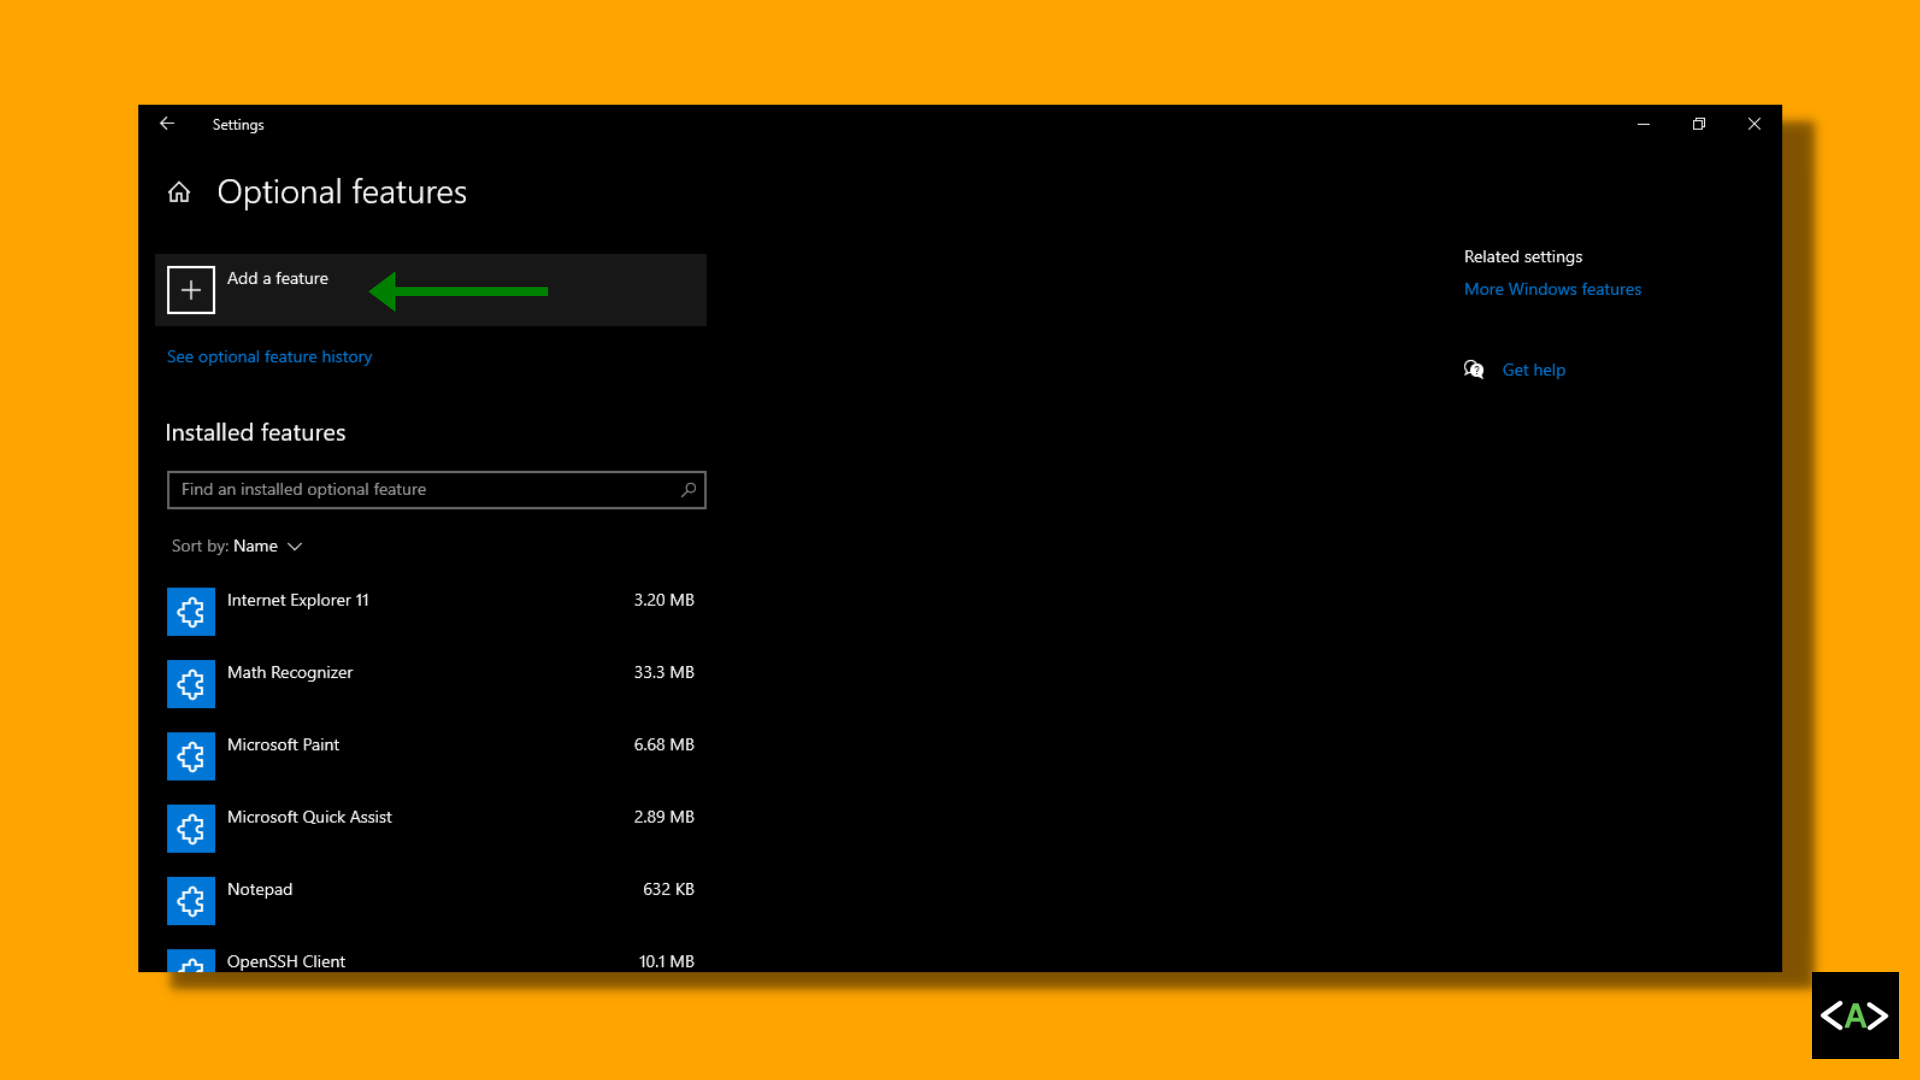Click the Add a feature plus icon

pos(191,290)
